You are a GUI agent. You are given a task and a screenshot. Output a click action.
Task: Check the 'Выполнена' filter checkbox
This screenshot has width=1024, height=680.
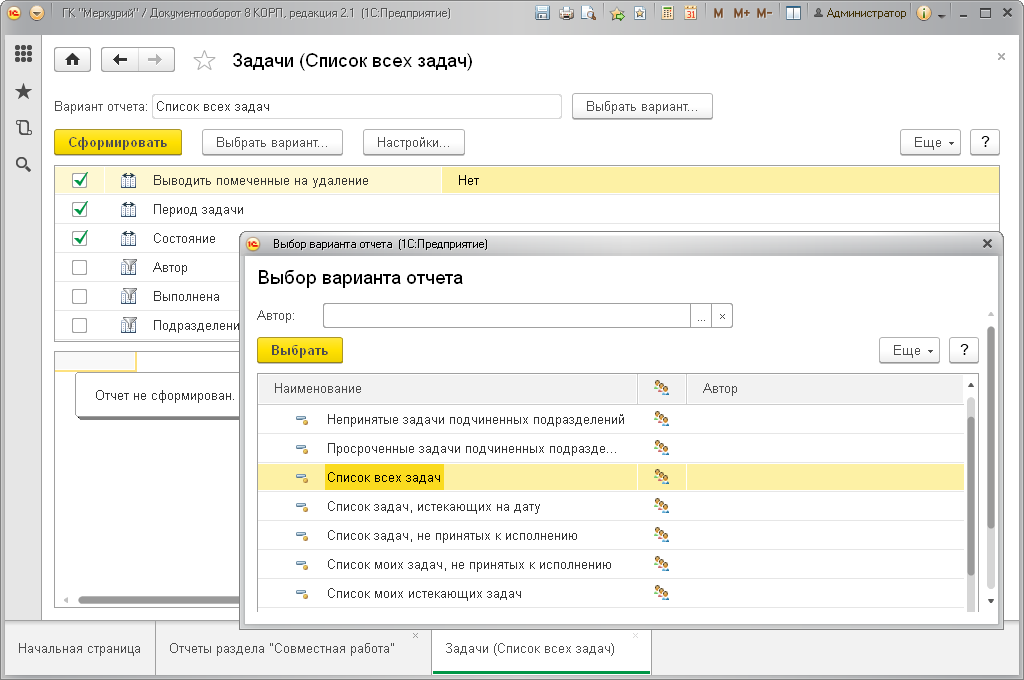[x=80, y=296]
